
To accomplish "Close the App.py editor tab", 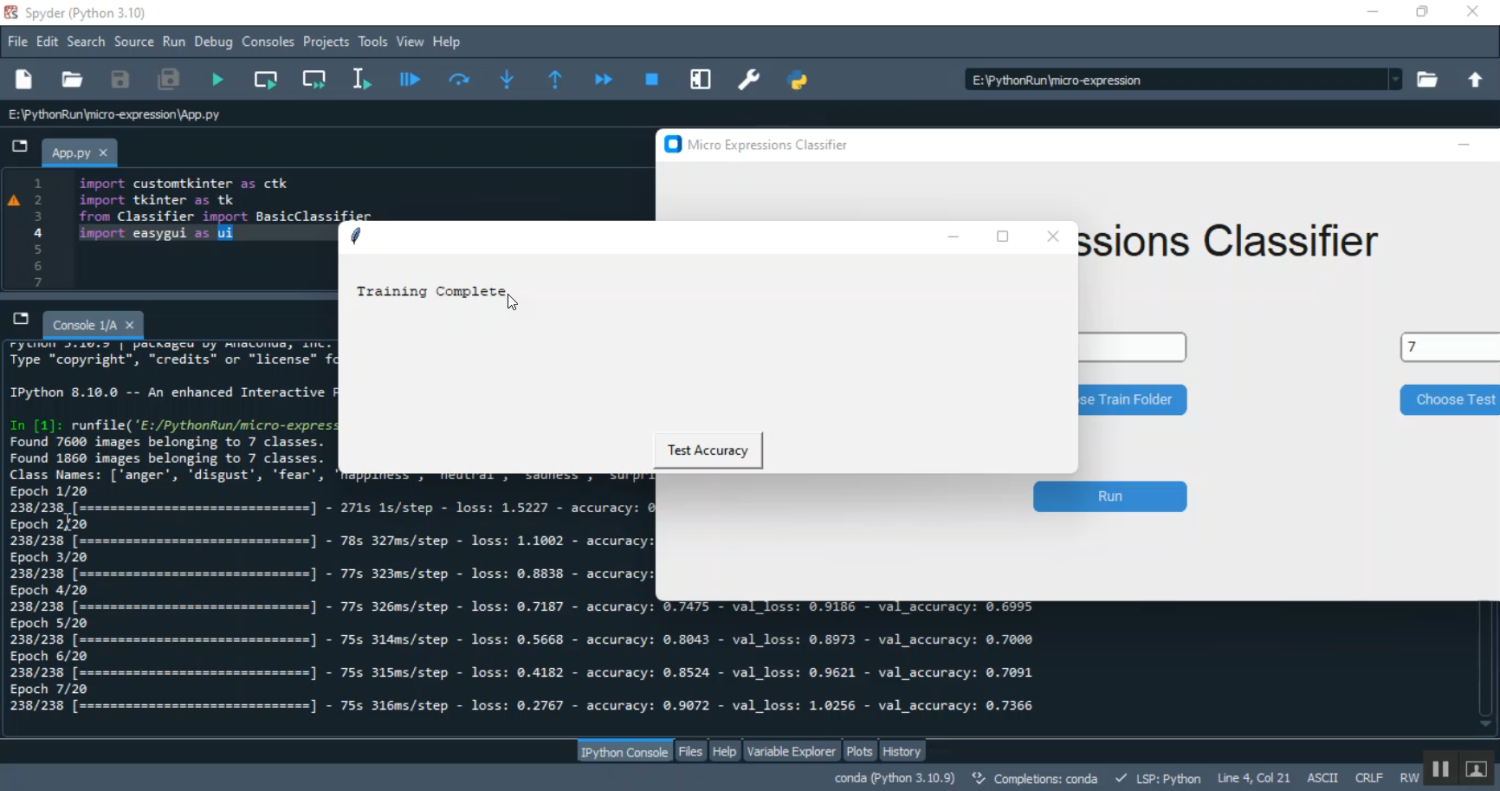I will click(x=103, y=153).
